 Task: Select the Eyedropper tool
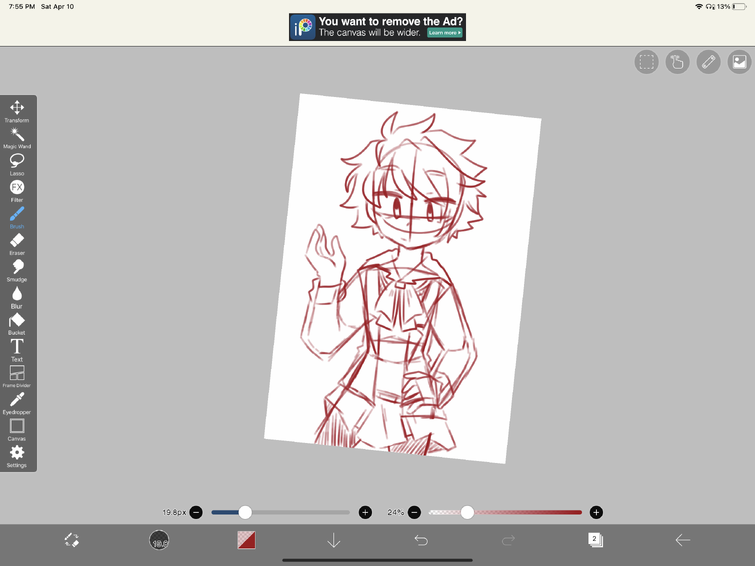click(x=17, y=403)
